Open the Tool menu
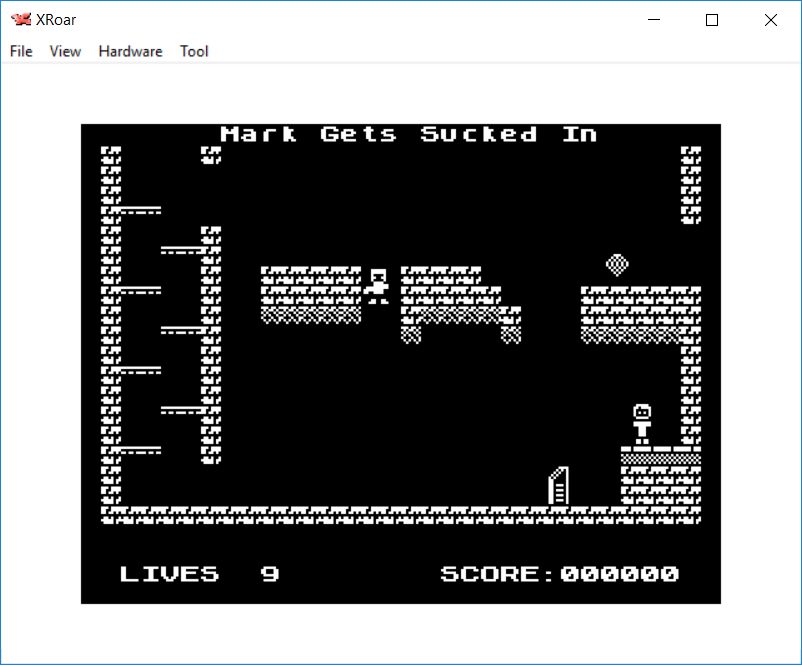 194,51
